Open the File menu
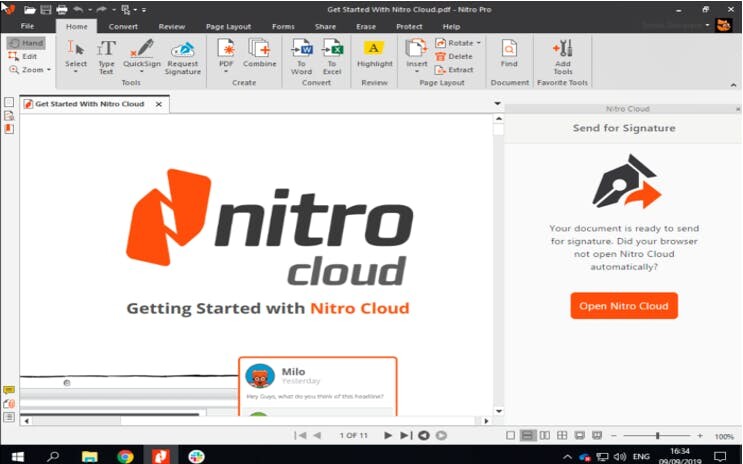 point(27,26)
